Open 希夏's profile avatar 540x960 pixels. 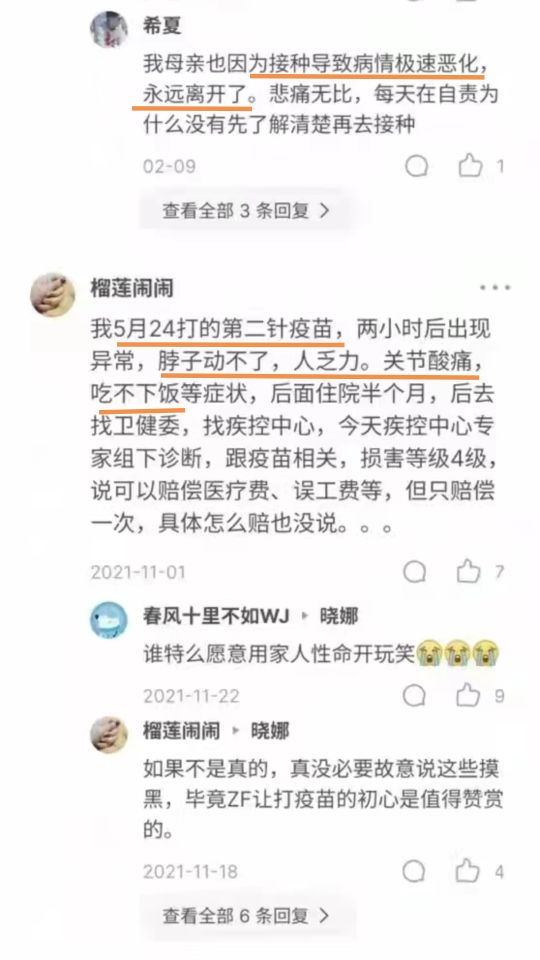pyautogui.click(x=109, y=29)
